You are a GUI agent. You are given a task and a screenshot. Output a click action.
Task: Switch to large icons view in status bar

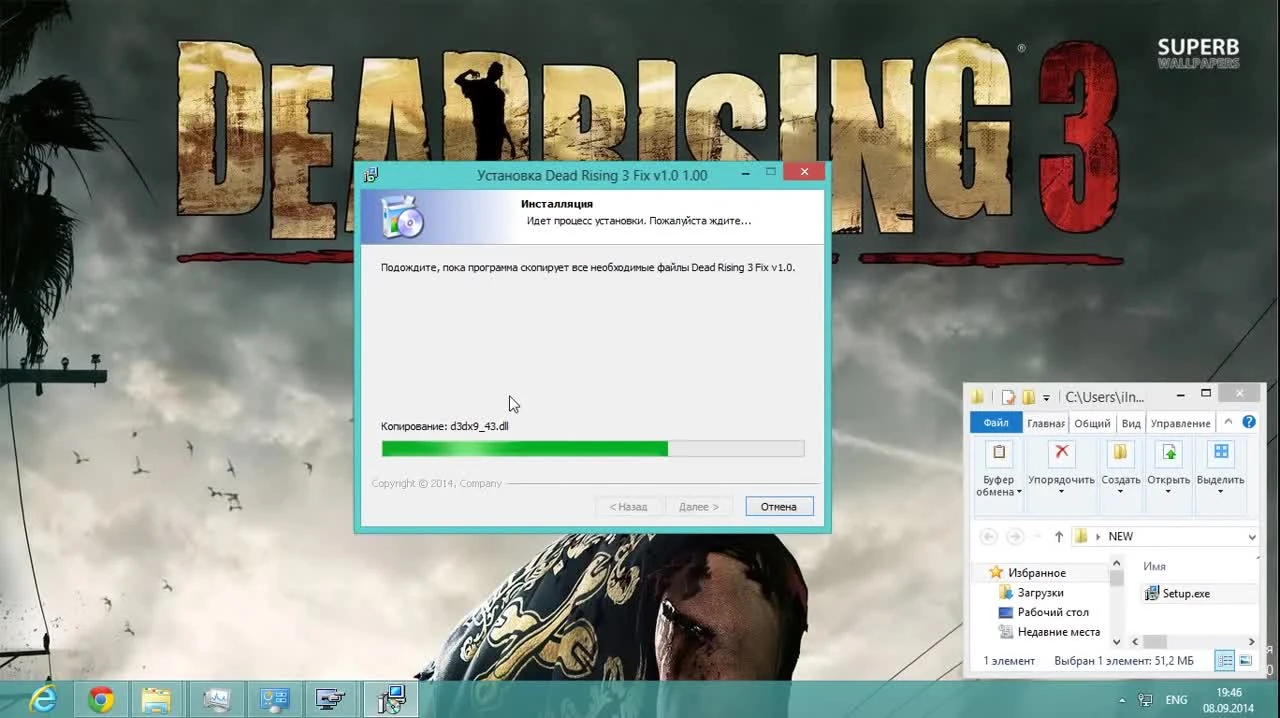click(1246, 658)
